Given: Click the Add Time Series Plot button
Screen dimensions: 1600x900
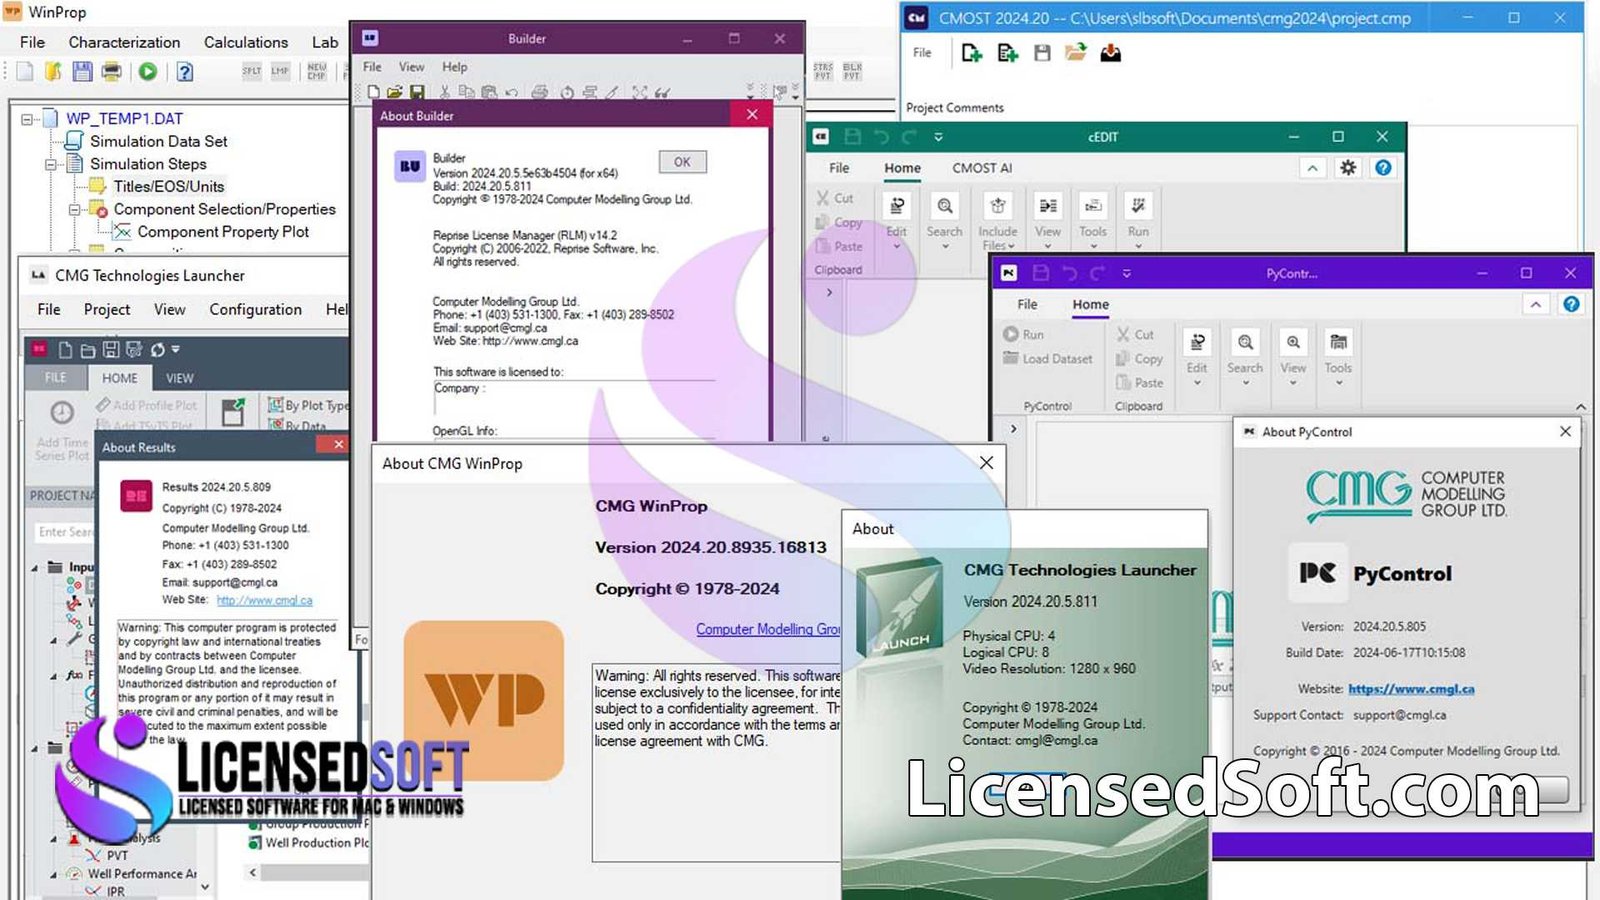Looking at the screenshot, I should [x=62, y=430].
